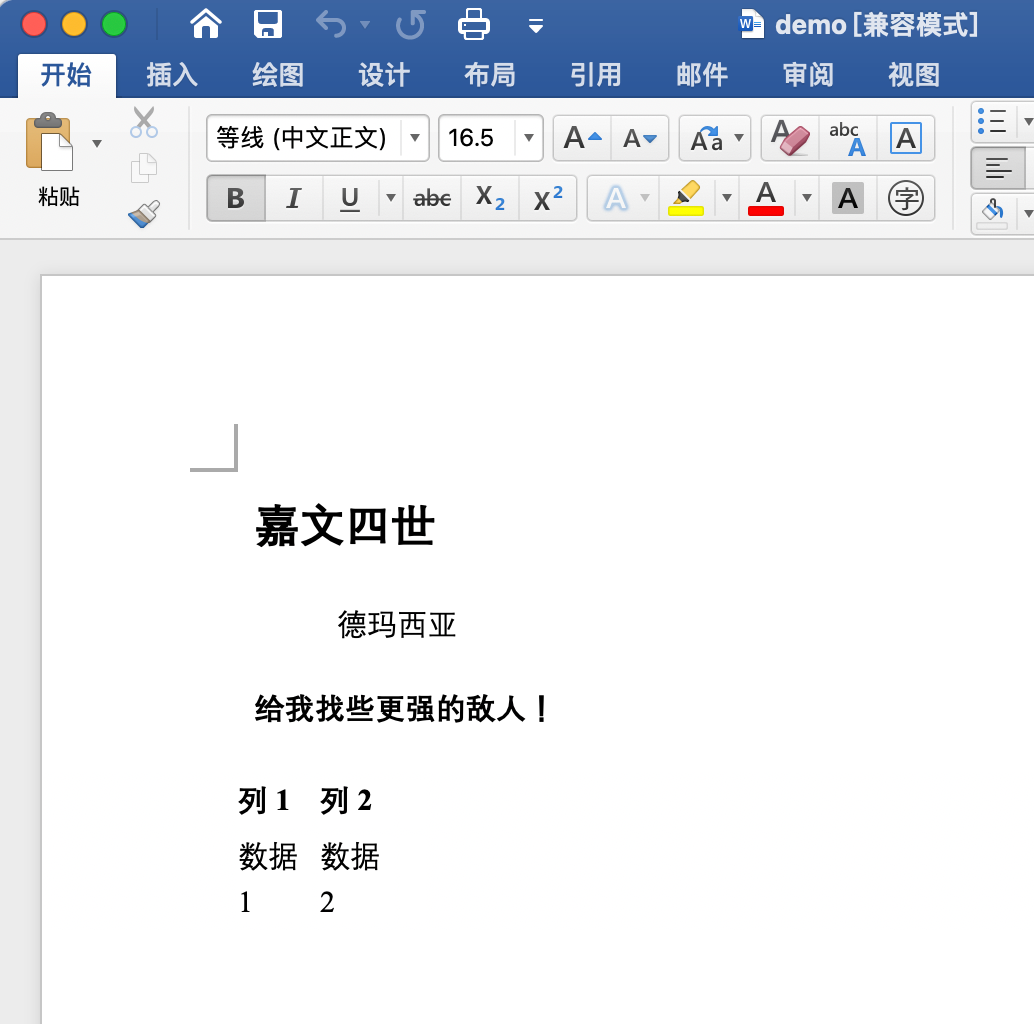Click the table header 列 2

(346, 800)
